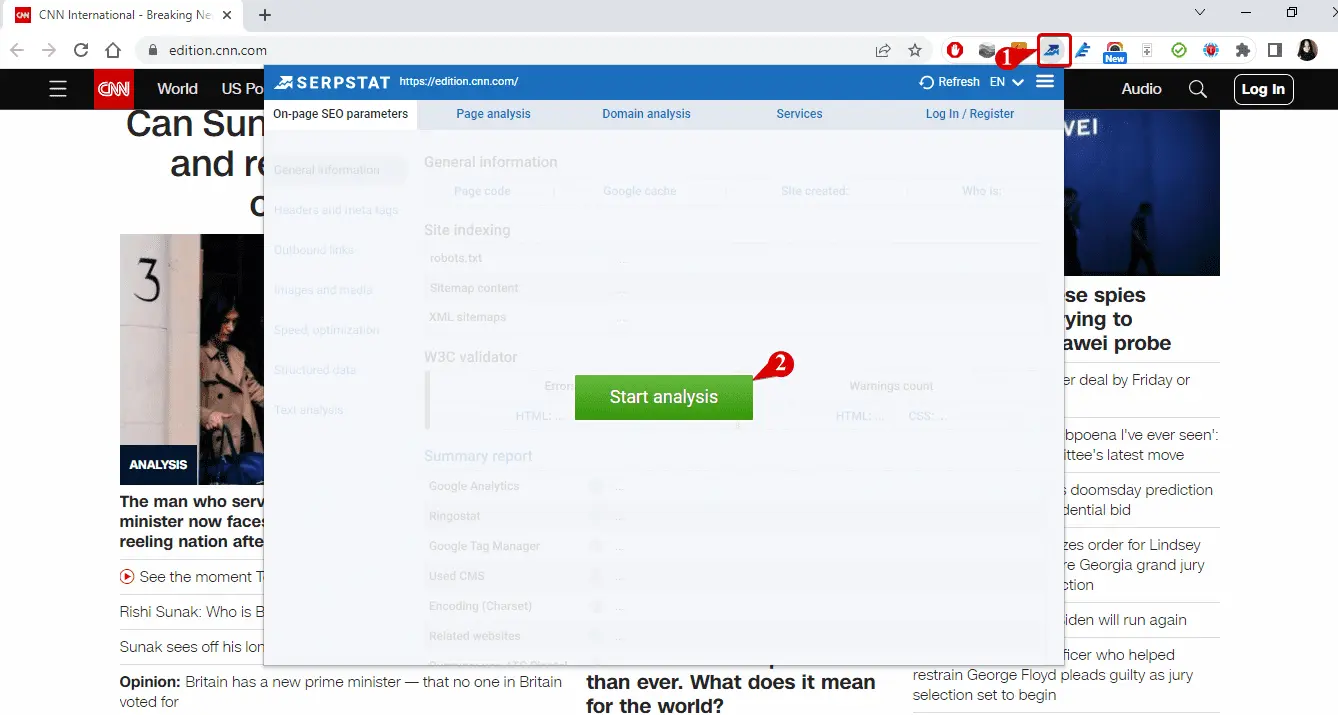Play the 'See the moment' video link
The width and height of the screenshot is (1338, 715).
click(x=192, y=577)
